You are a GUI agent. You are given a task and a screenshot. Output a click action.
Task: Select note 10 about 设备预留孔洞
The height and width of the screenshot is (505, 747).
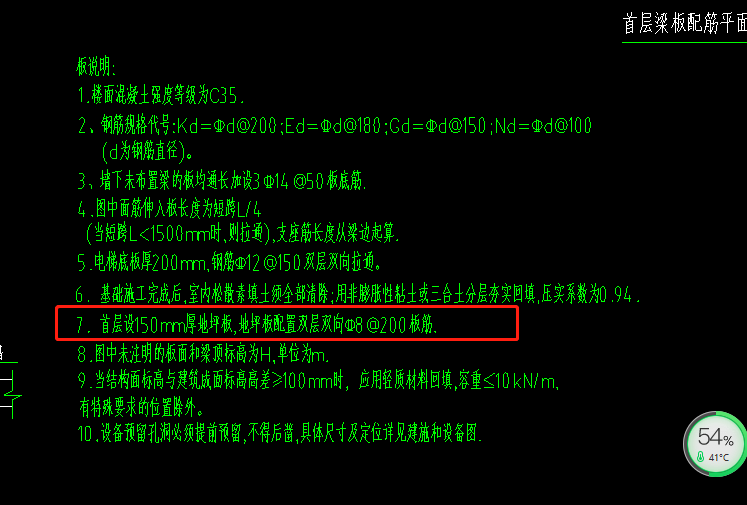pos(280,434)
